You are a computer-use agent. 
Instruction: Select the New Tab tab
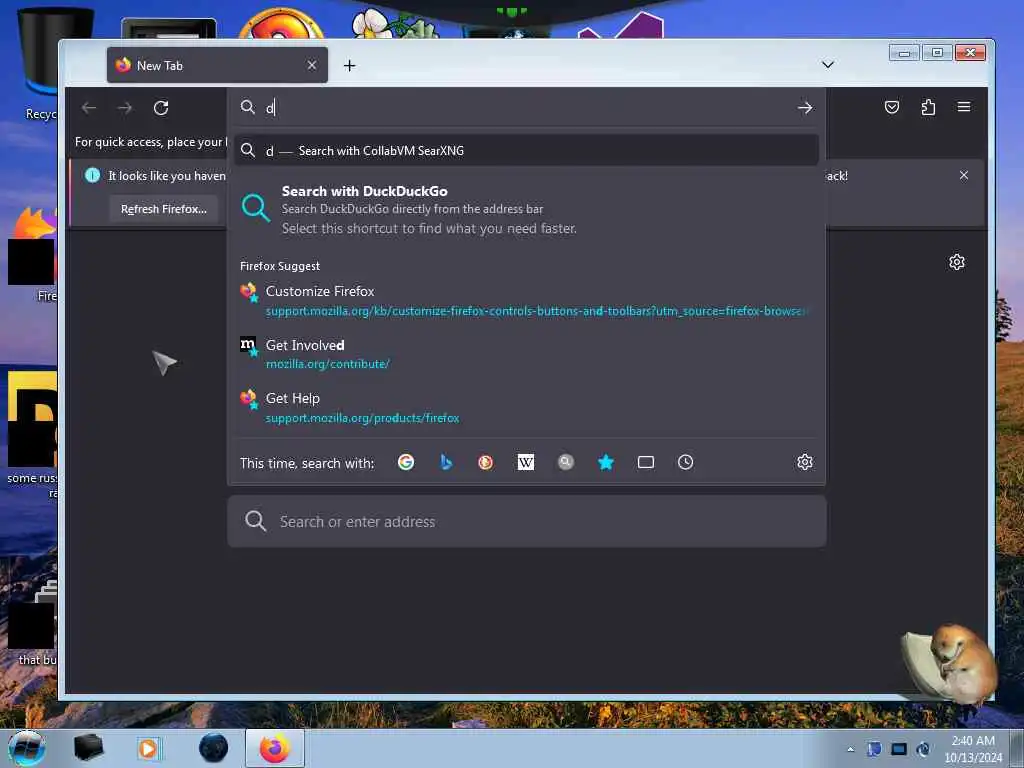tap(217, 65)
